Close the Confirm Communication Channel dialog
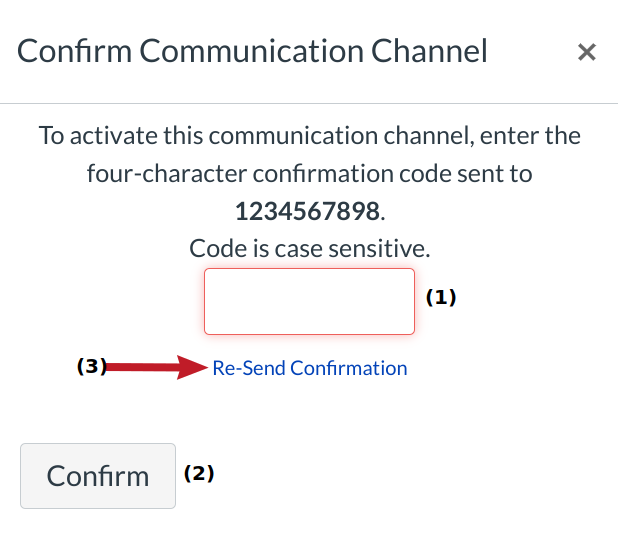 coord(587,52)
